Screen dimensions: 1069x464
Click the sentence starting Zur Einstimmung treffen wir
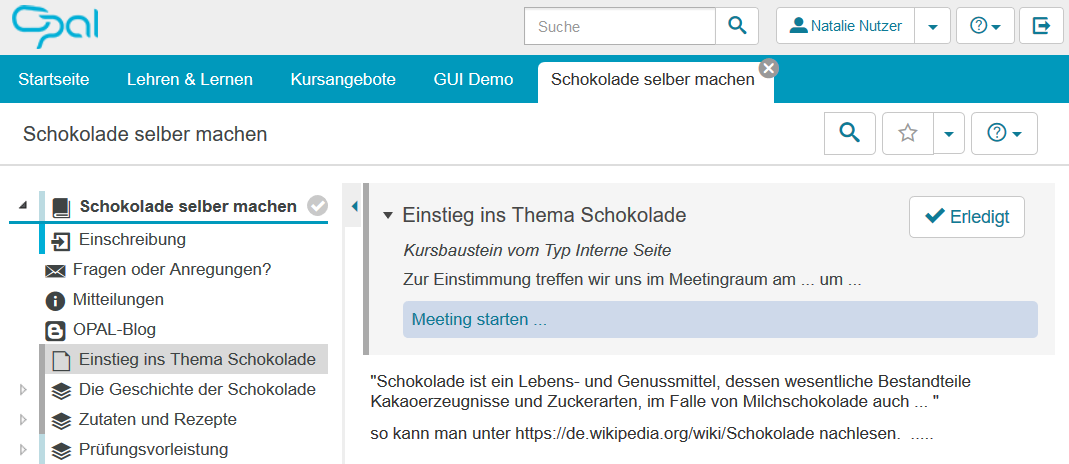coord(633,279)
